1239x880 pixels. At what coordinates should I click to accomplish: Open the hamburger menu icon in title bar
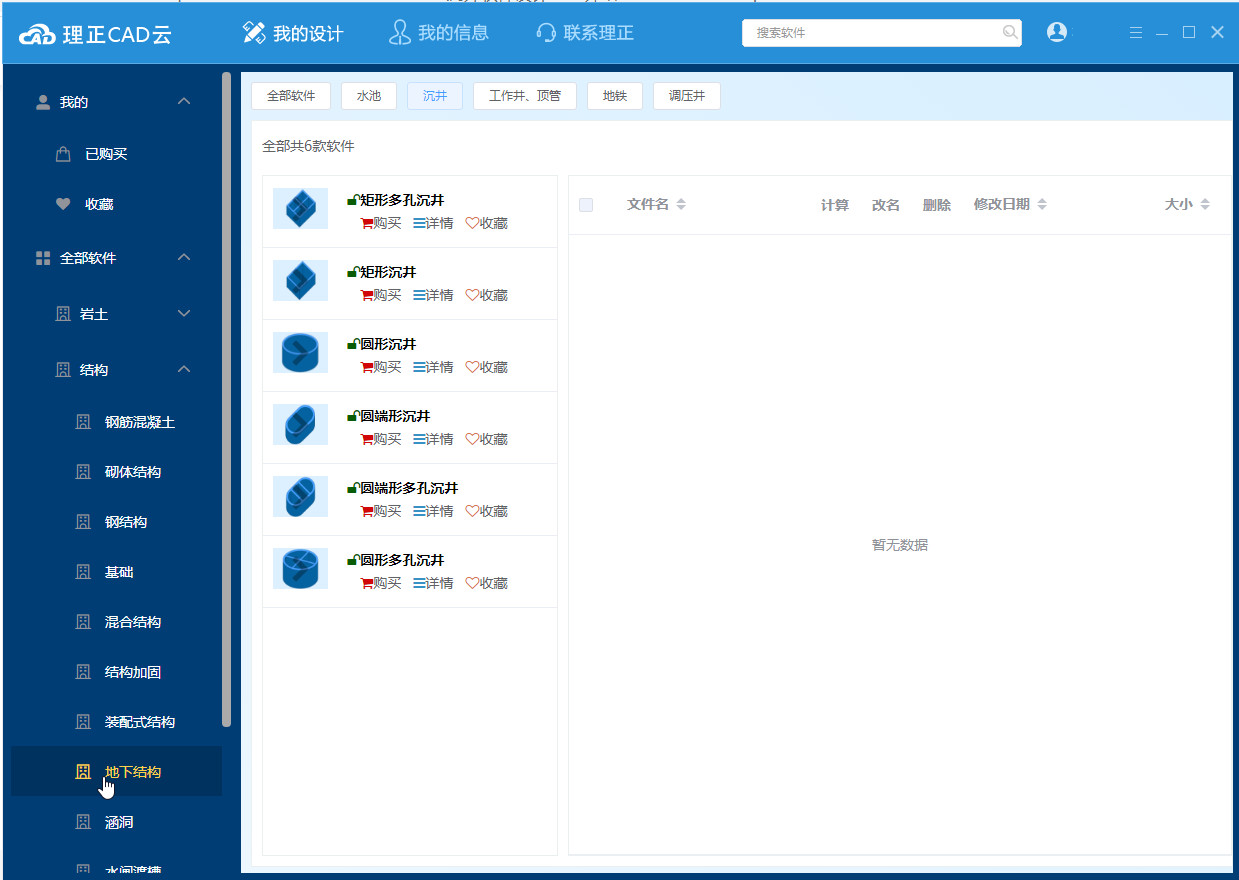pos(1136,32)
